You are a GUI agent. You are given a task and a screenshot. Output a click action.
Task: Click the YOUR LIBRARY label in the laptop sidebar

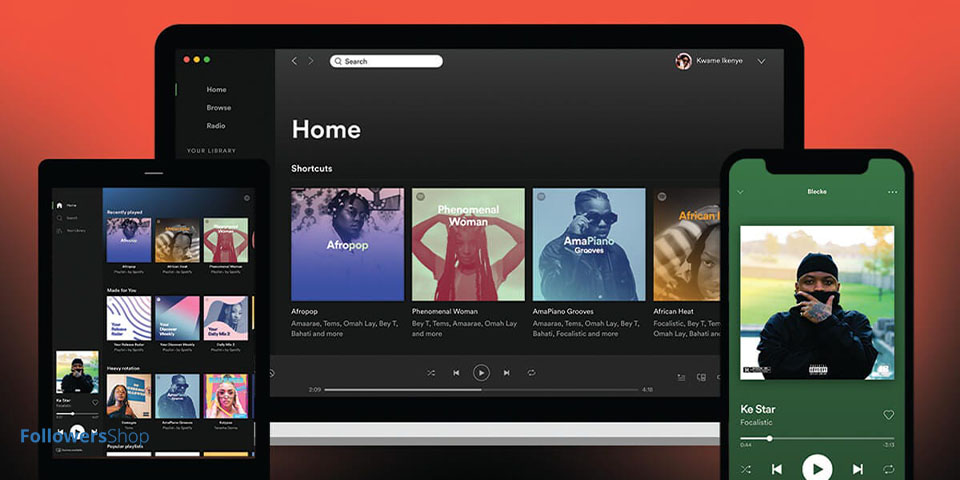point(211,151)
